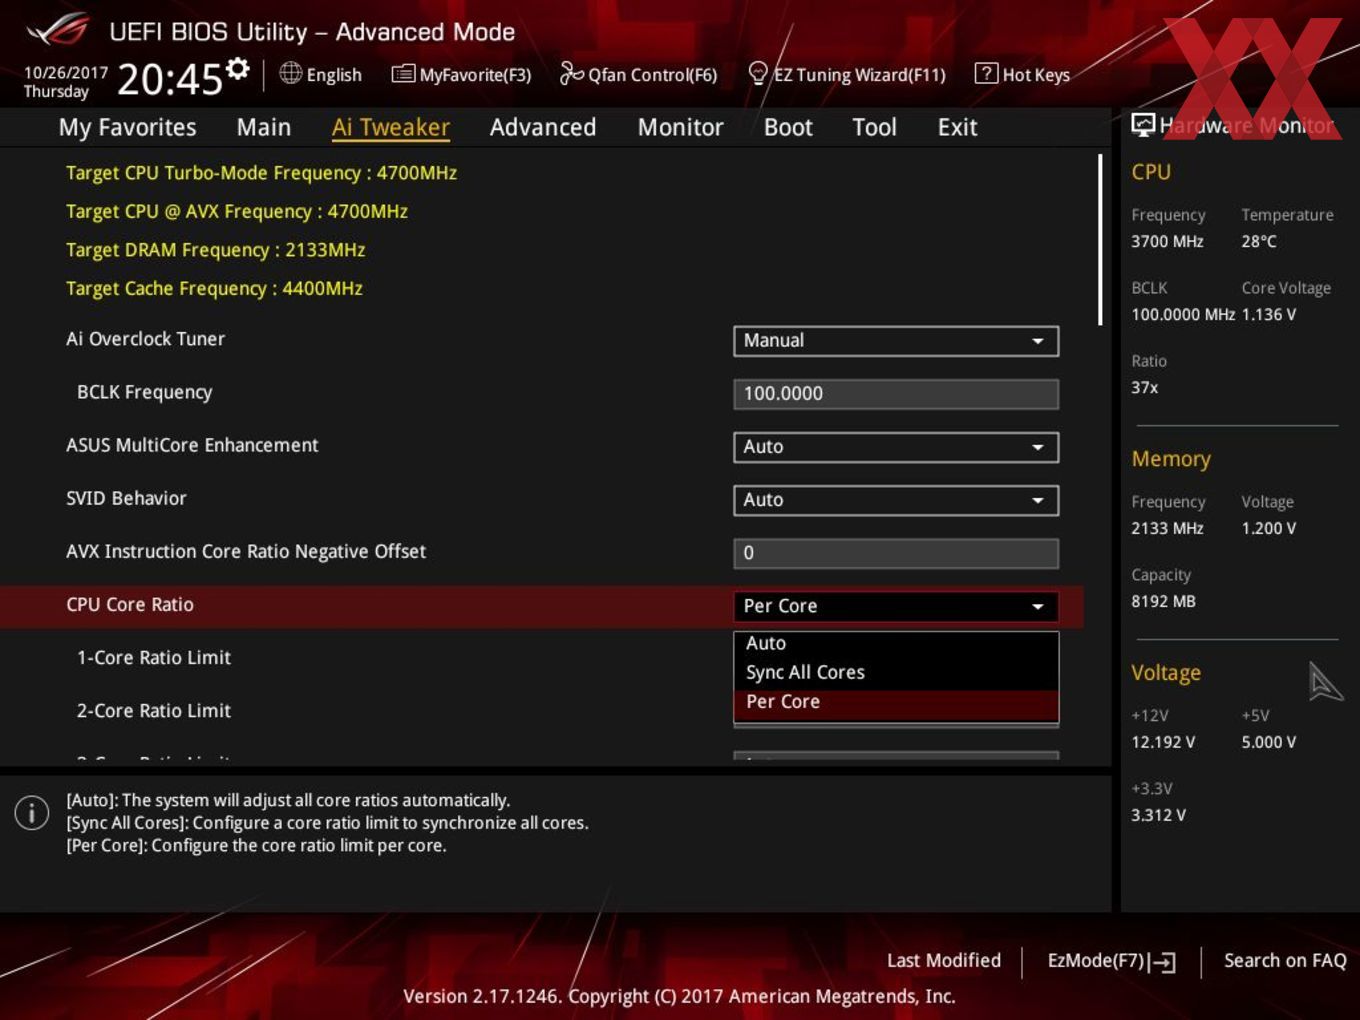Click Target DRAM Frequency : 2133MHz text

coord(215,250)
